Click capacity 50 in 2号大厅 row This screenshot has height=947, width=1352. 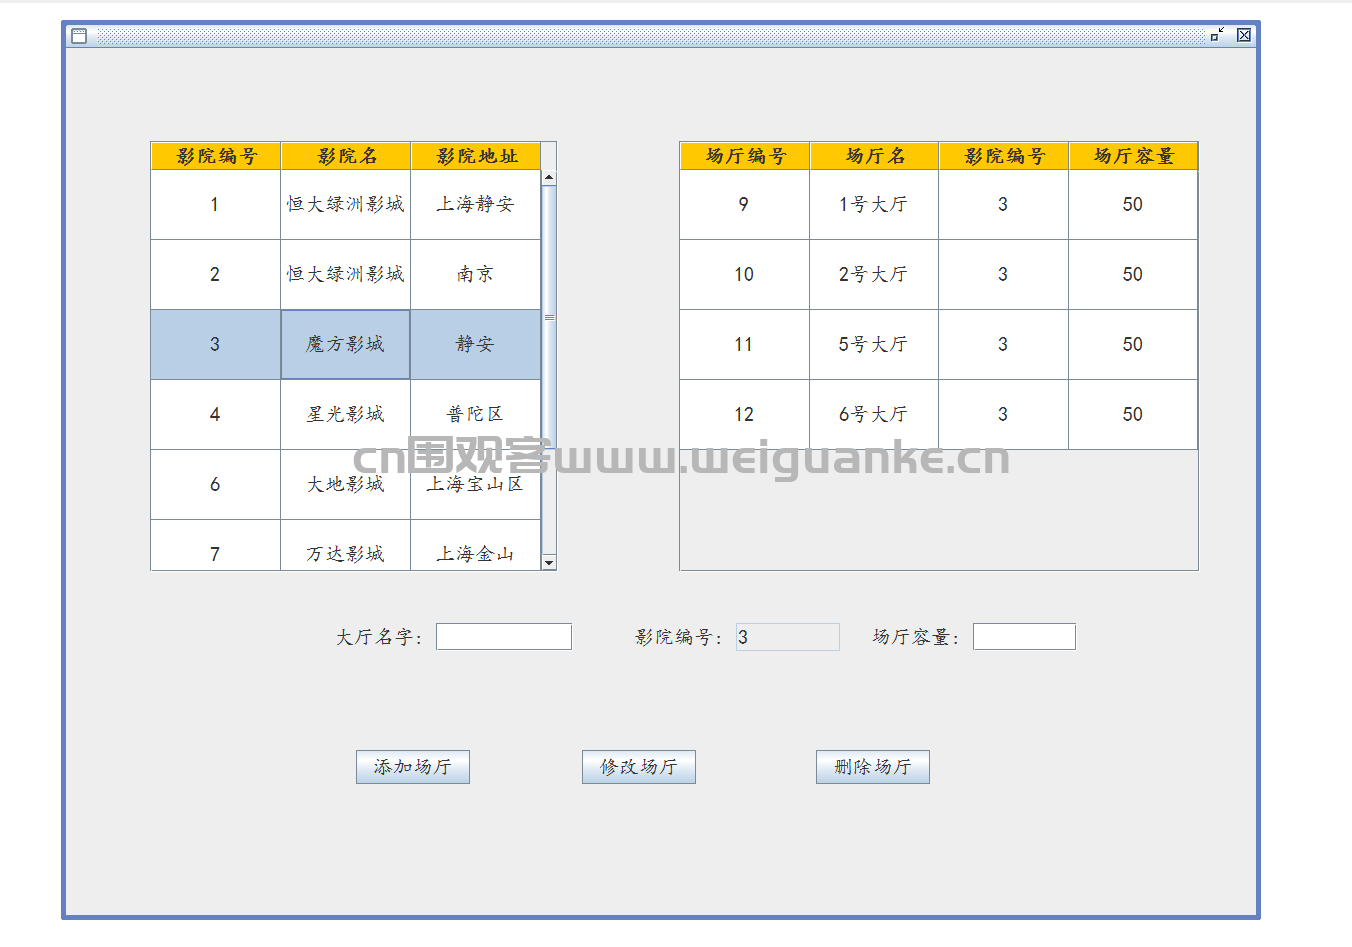pyautogui.click(x=1133, y=275)
